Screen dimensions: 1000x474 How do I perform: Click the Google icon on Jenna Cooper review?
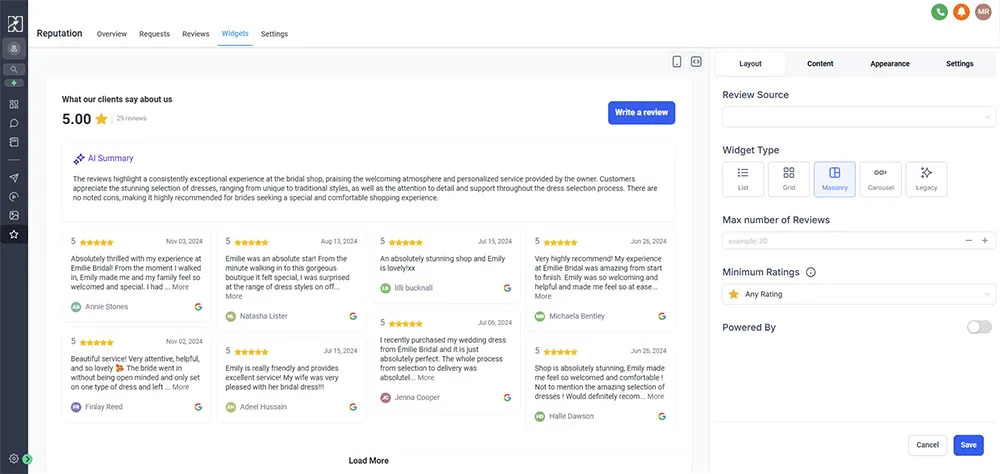coord(508,397)
